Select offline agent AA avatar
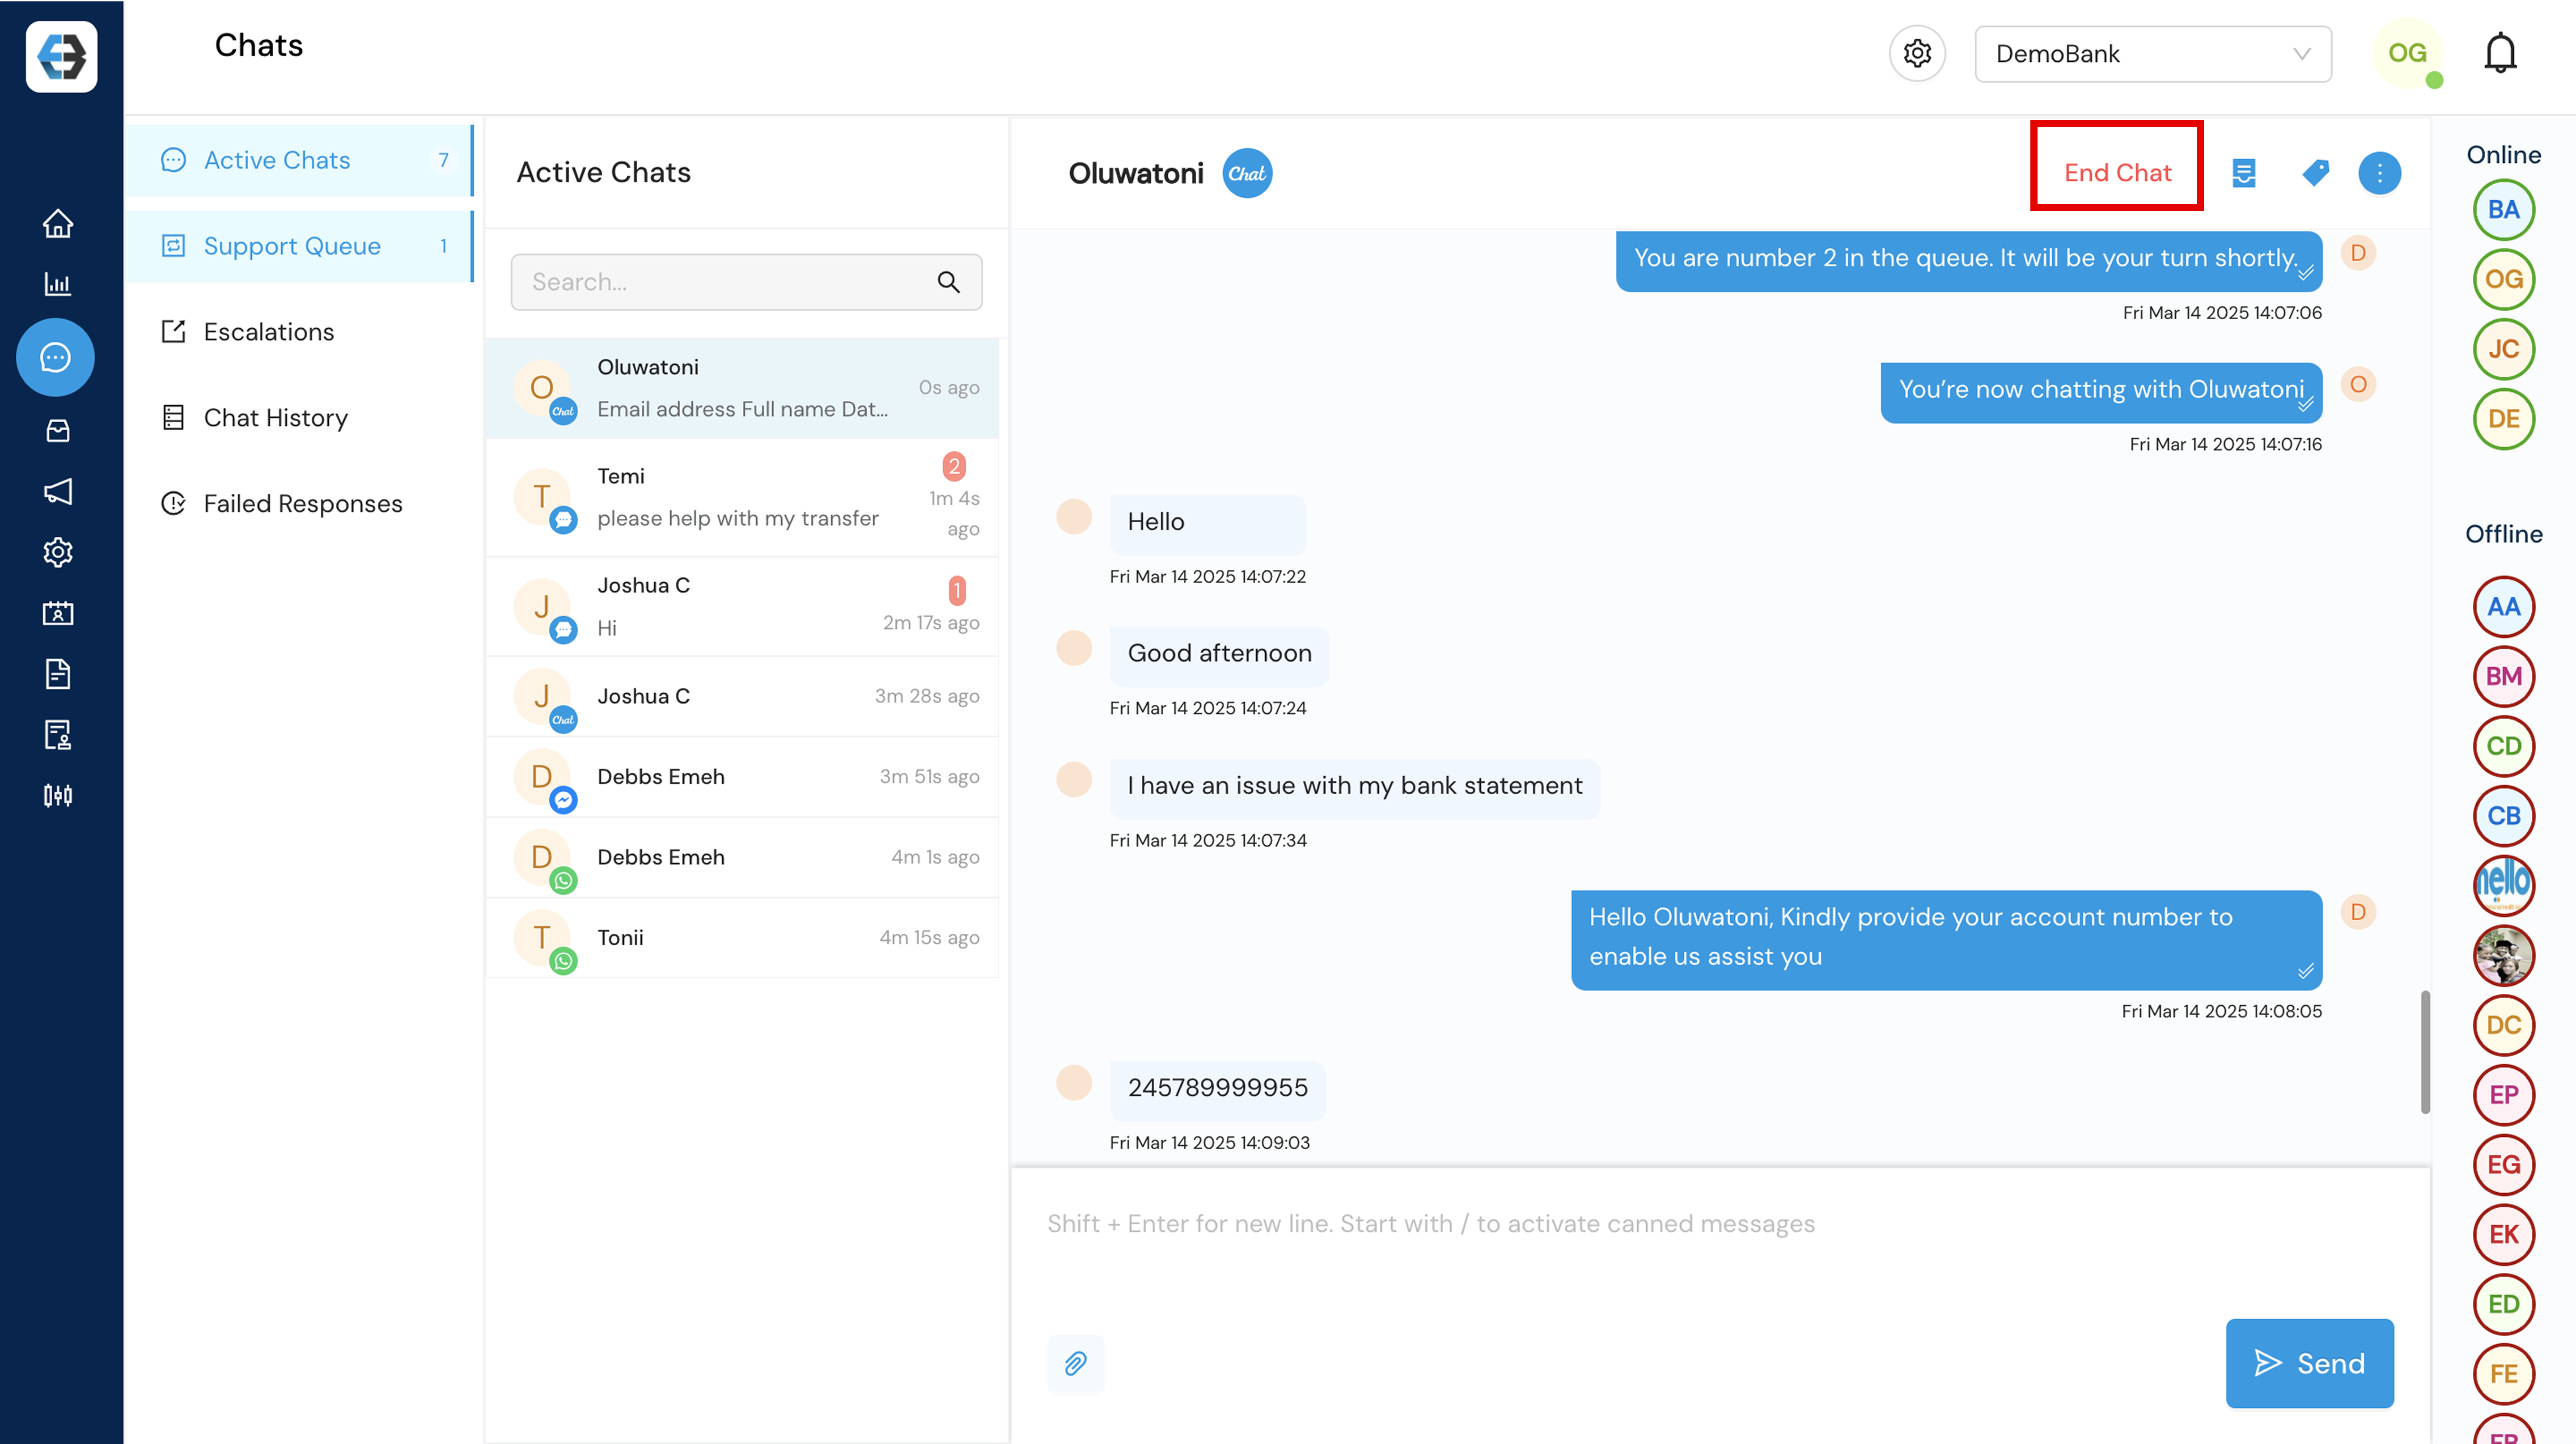 click(2503, 606)
